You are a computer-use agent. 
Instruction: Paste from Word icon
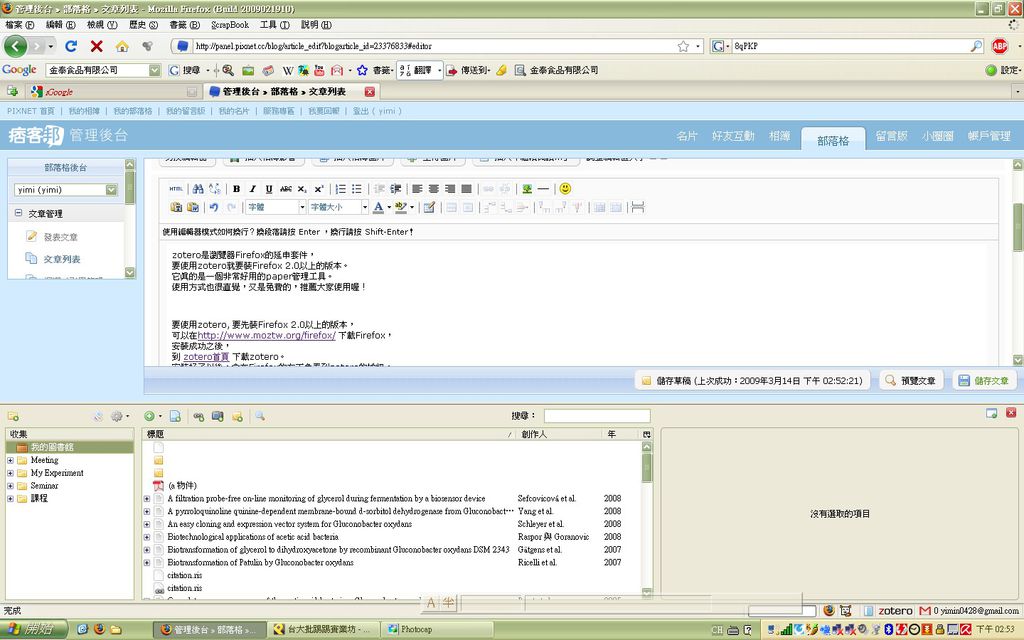(x=193, y=207)
